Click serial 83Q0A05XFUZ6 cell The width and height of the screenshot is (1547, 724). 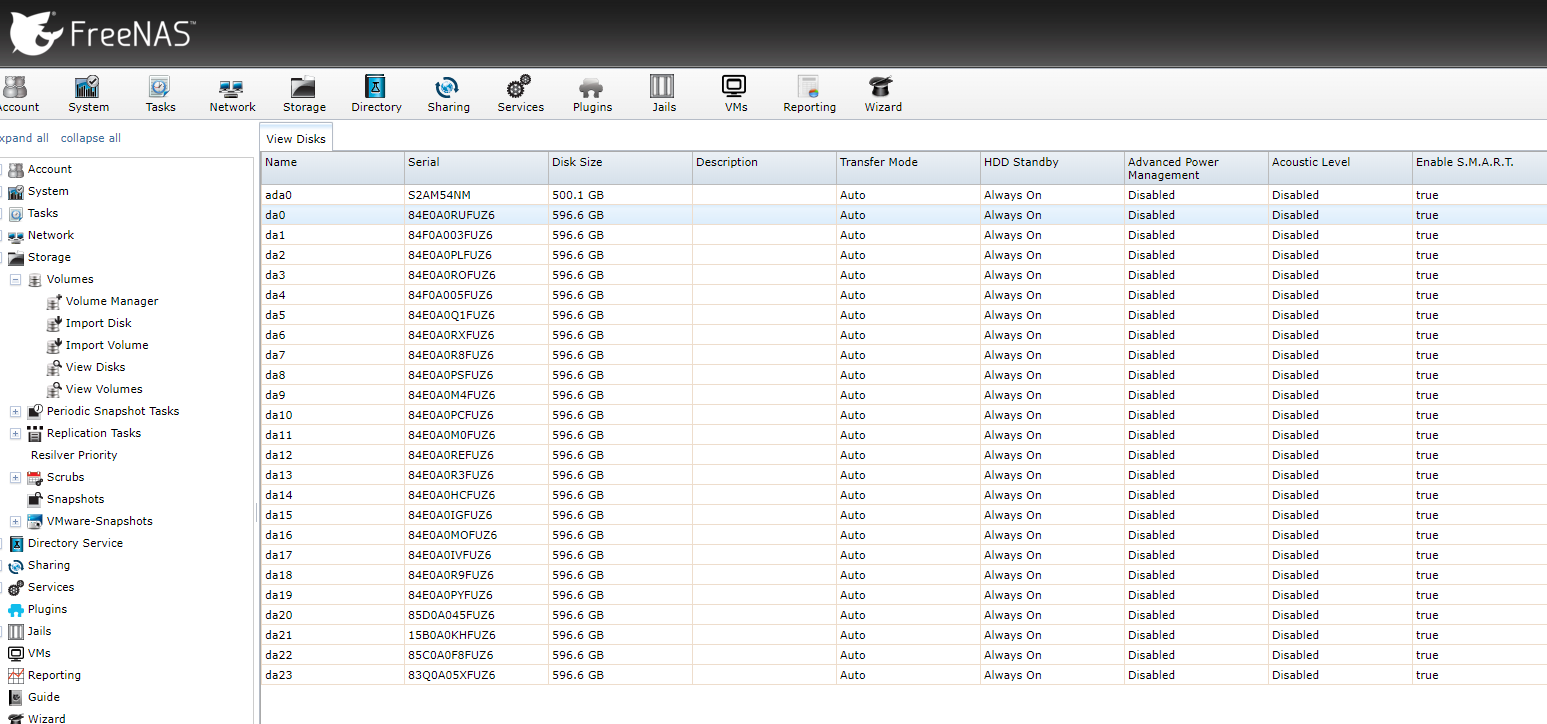[x=476, y=675]
